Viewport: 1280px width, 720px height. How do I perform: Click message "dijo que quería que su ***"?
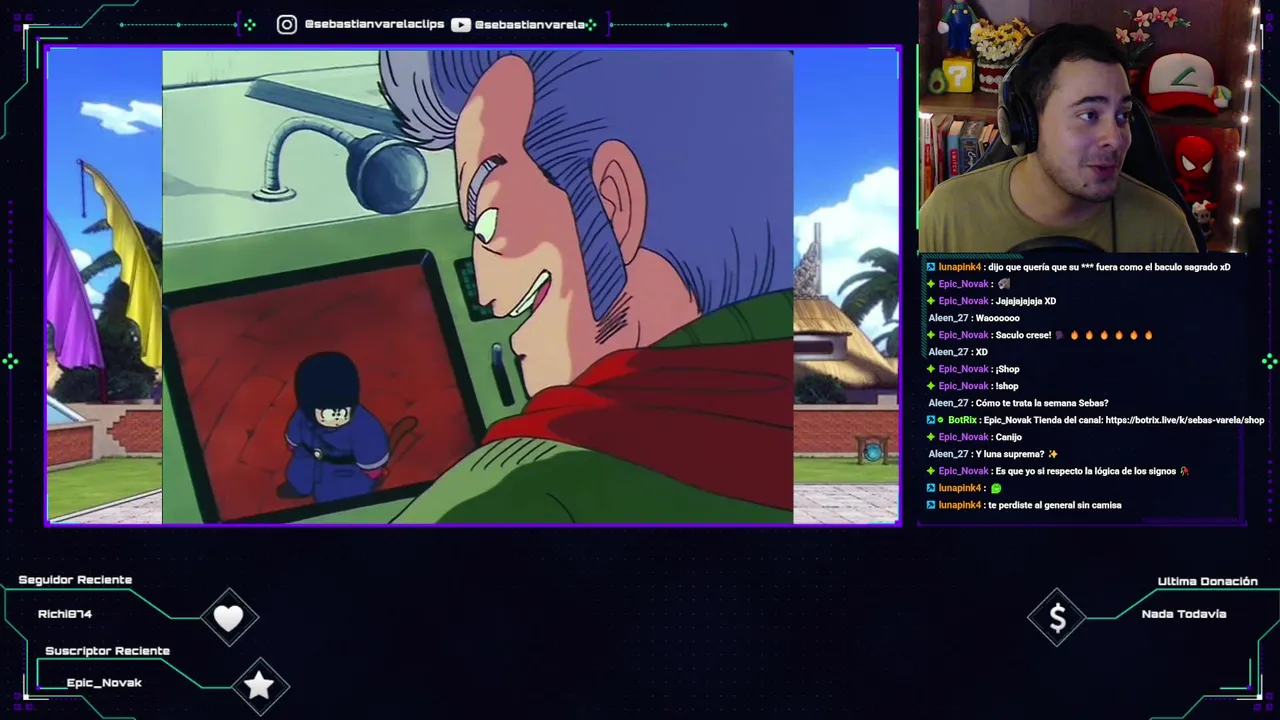coord(1108,267)
